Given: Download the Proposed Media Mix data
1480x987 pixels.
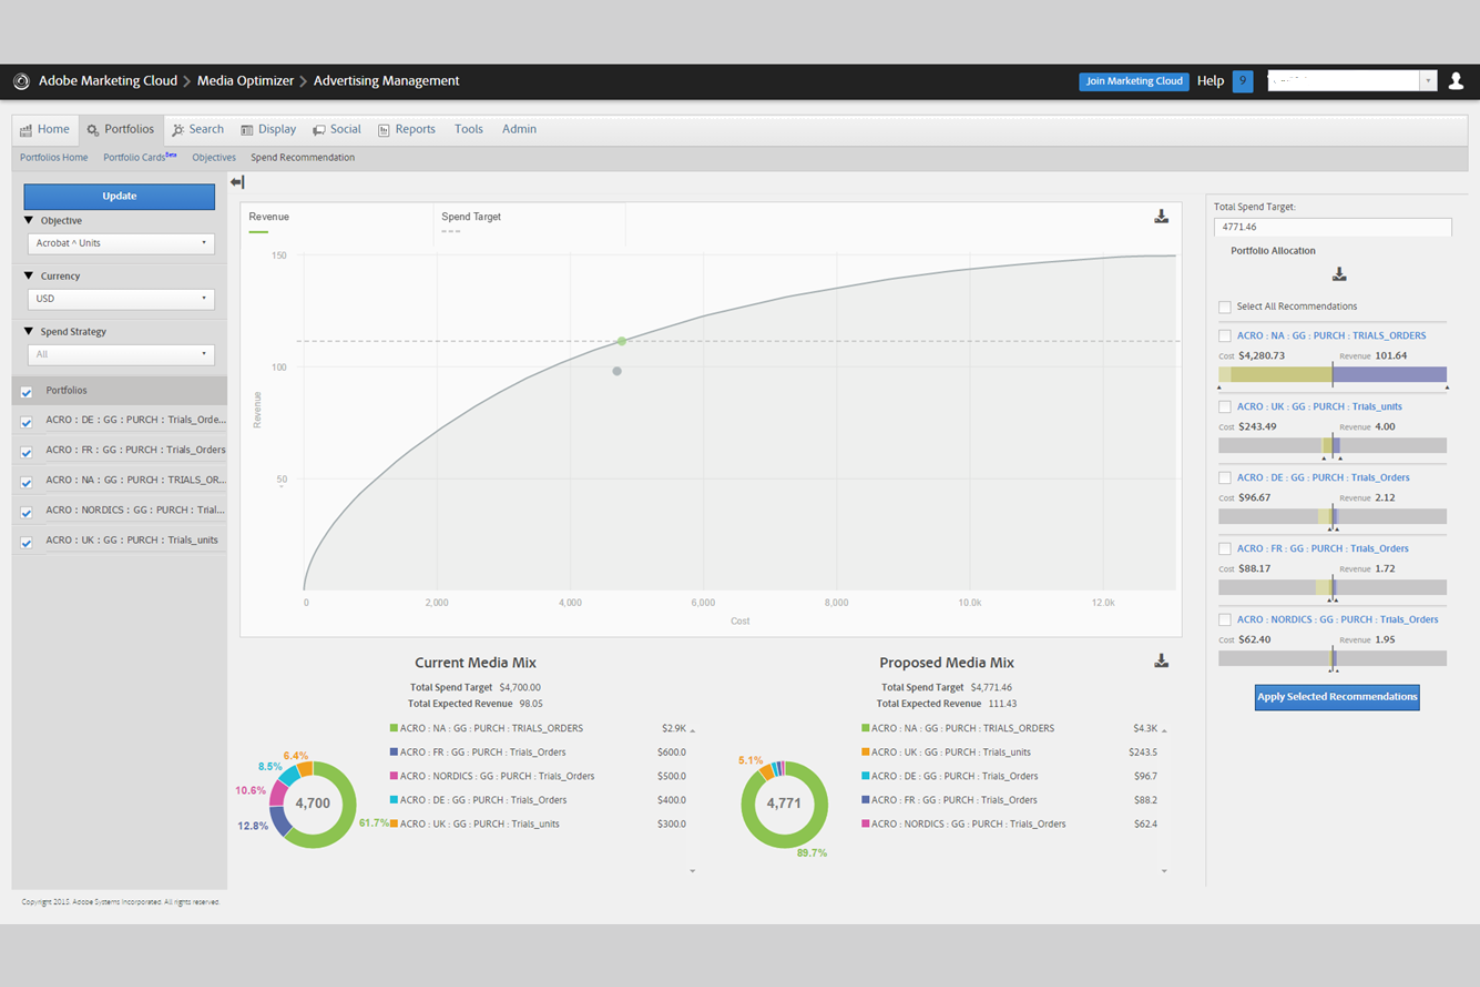Looking at the screenshot, I should click(x=1161, y=661).
